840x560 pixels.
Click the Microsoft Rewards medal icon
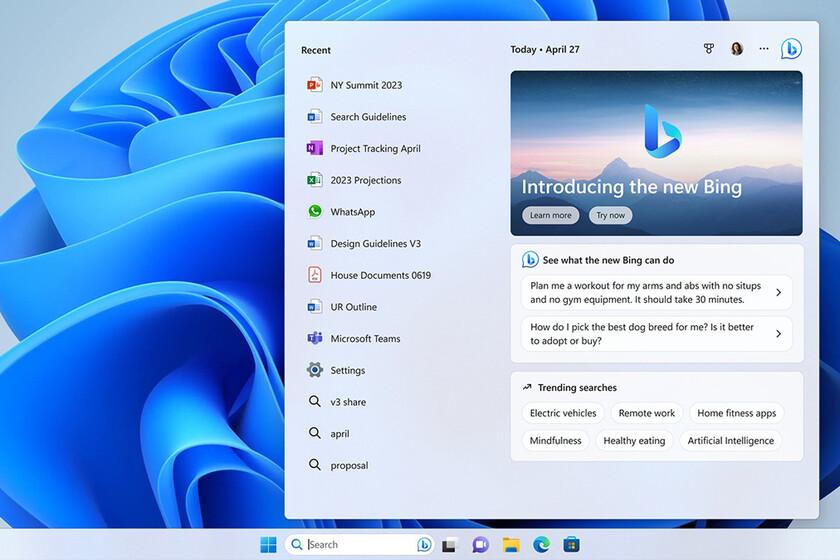click(x=709, y=49)
